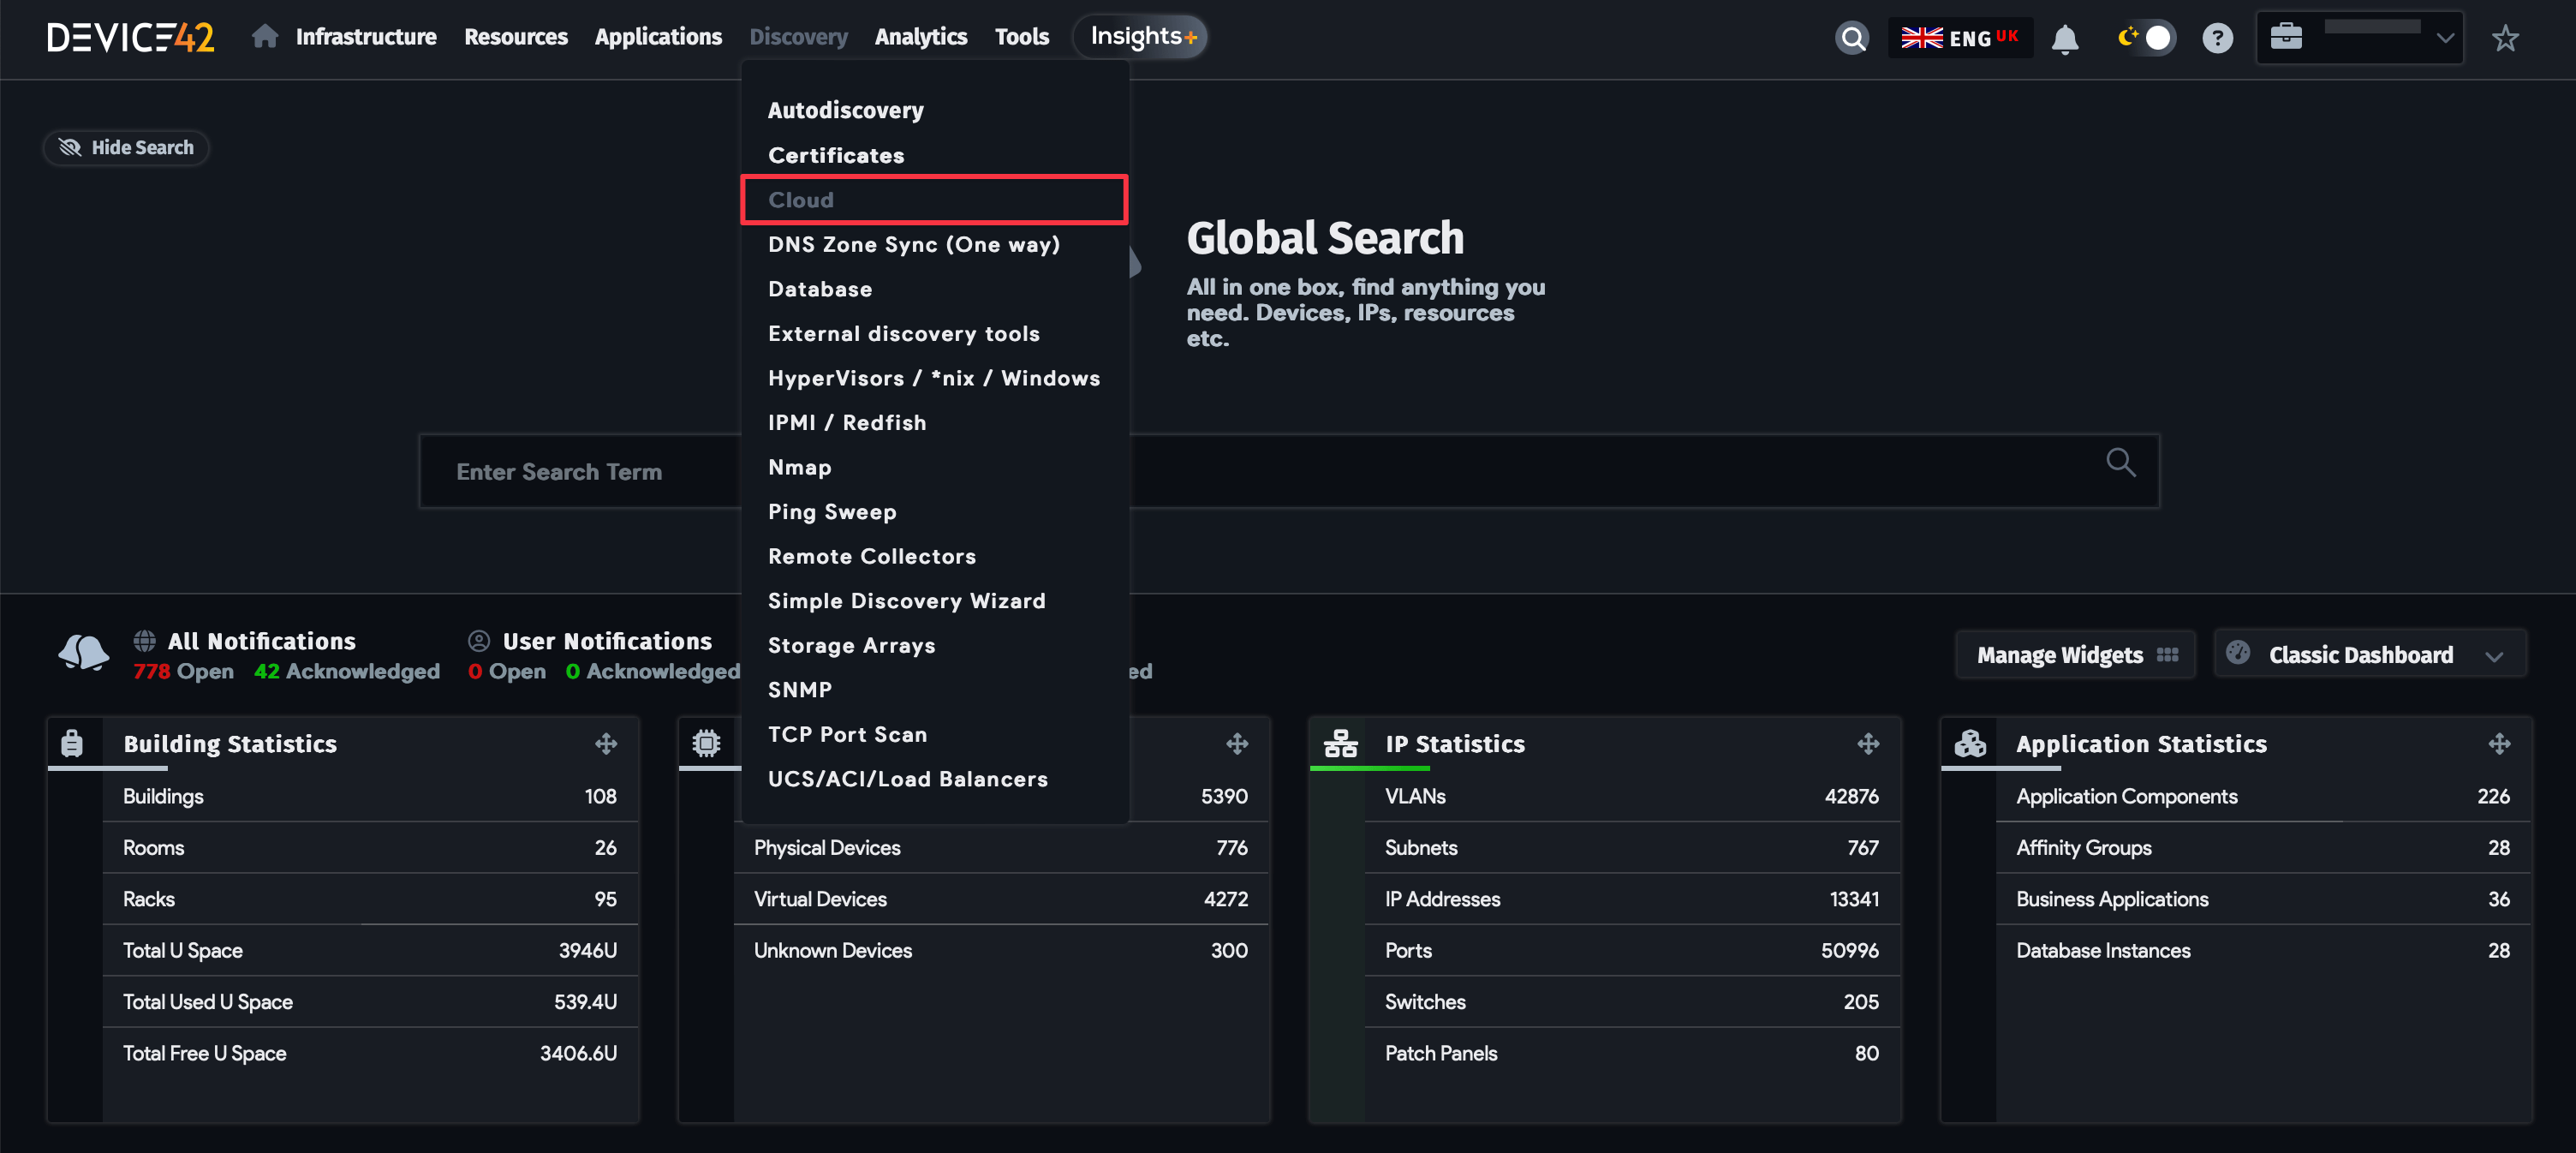Open the Analytics menu
This screenshot has height=1153, width=2576.
coord(920,37)
